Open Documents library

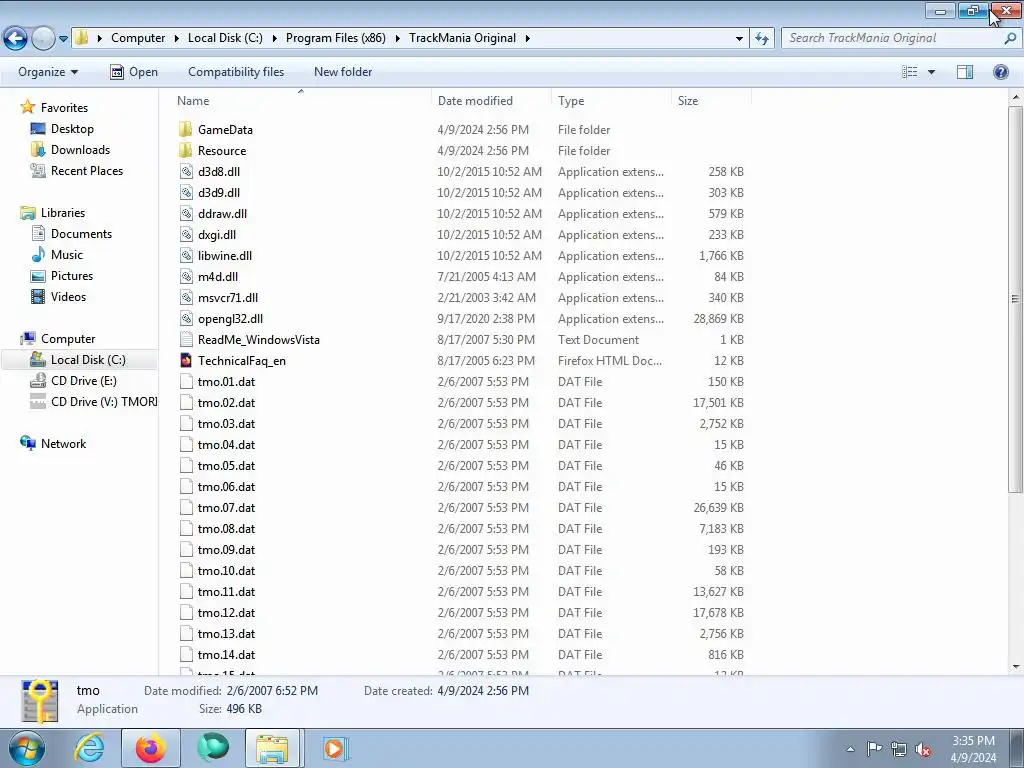pyautogui.click(x=81, y=234)
